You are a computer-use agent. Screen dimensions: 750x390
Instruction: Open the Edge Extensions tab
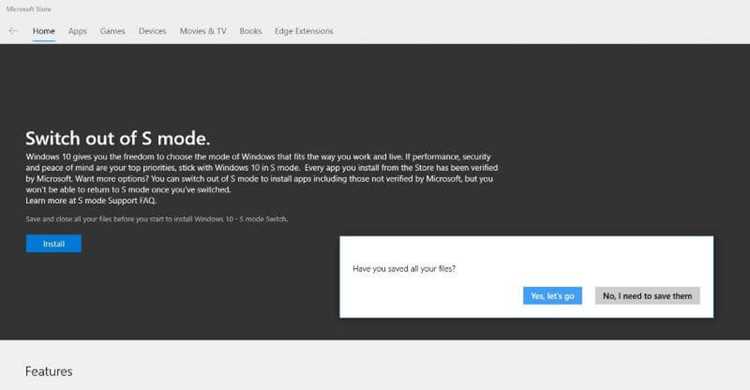tap(304, 31)
